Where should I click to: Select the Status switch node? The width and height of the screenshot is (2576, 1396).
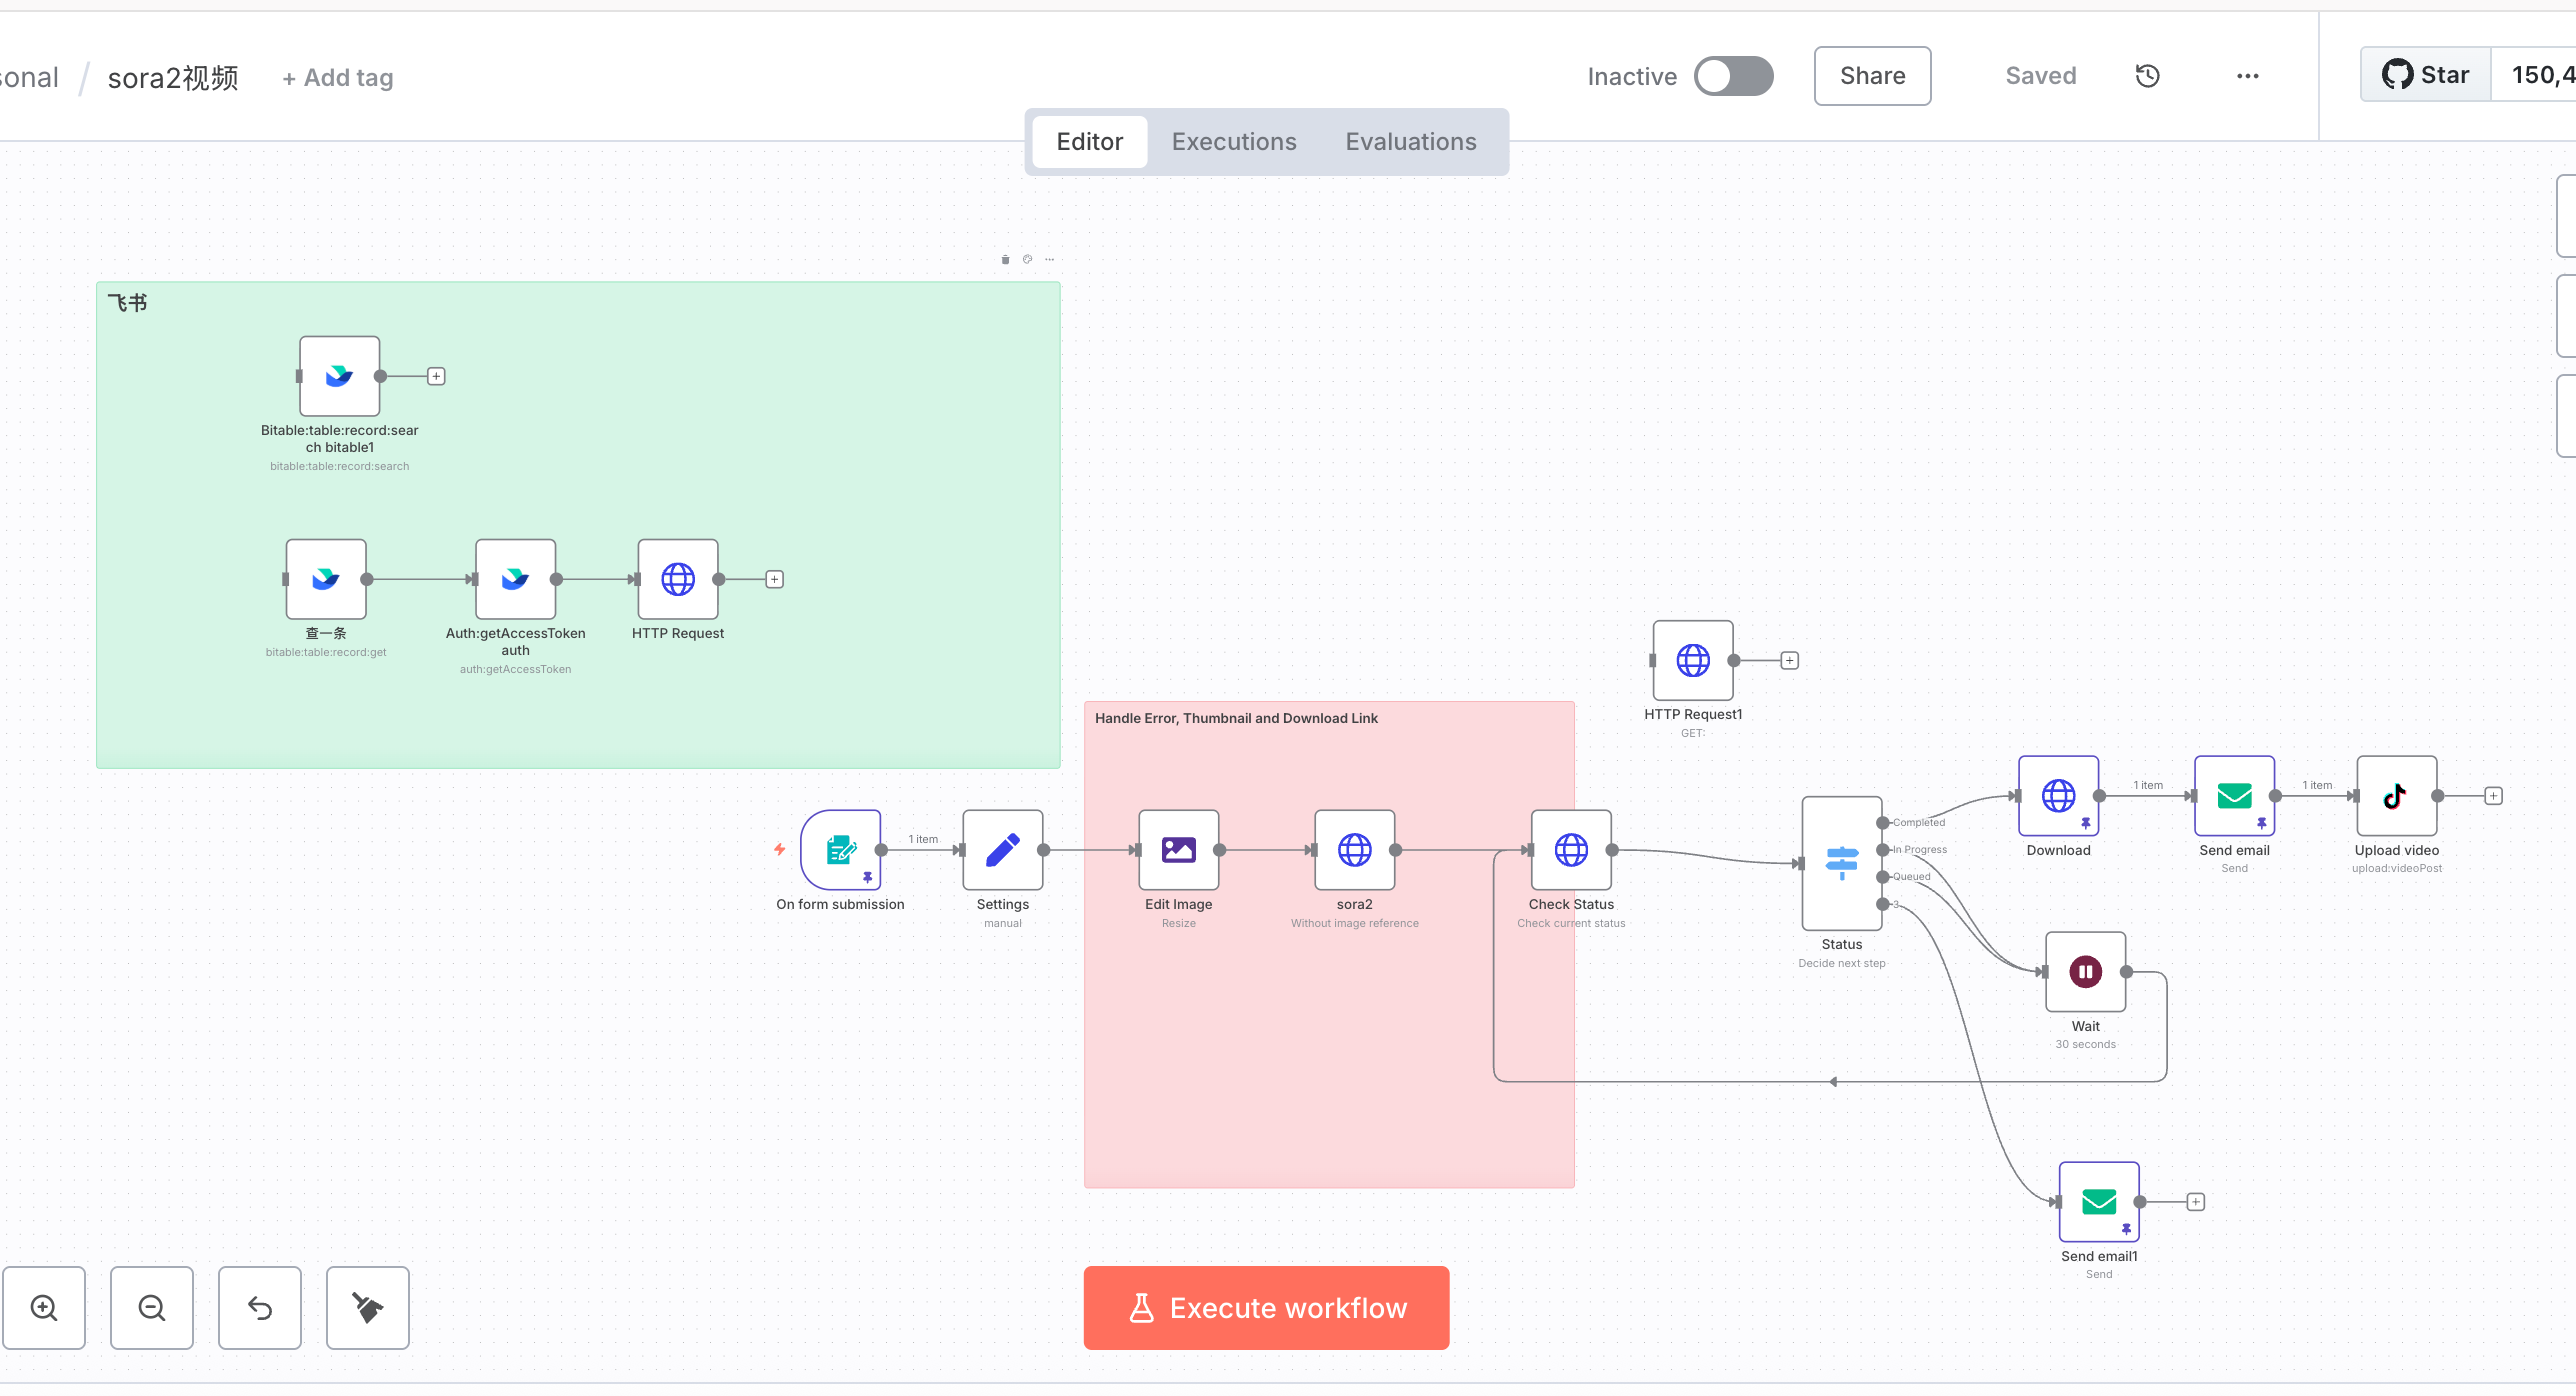[x=1841, y=863]
